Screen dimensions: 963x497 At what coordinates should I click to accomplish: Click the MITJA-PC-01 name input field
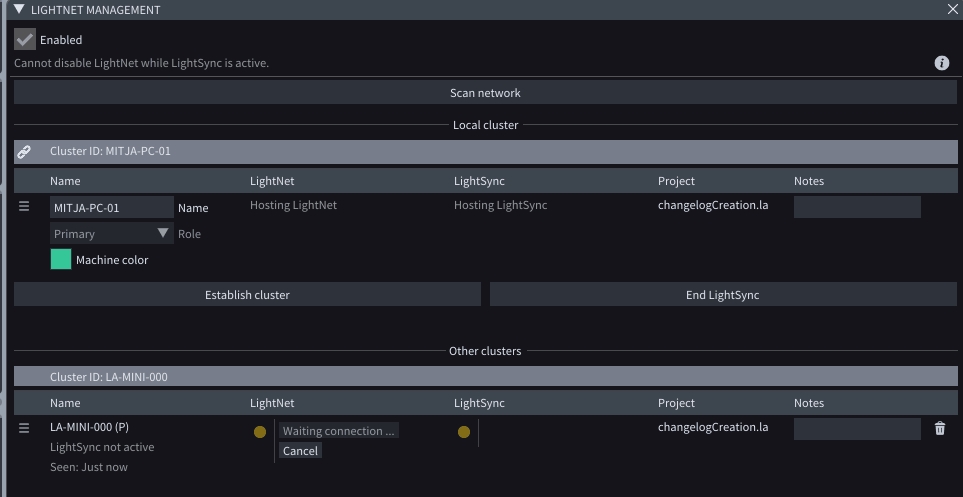point(111,208)
